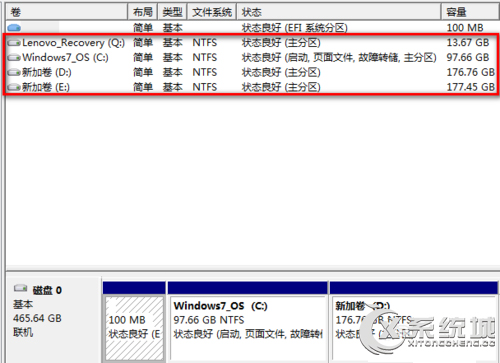Image resolution: width=500 pixels, height=363 pixels.
Task: Select the 新加卷 (D:) name in volume list
Action: point(47,72)
